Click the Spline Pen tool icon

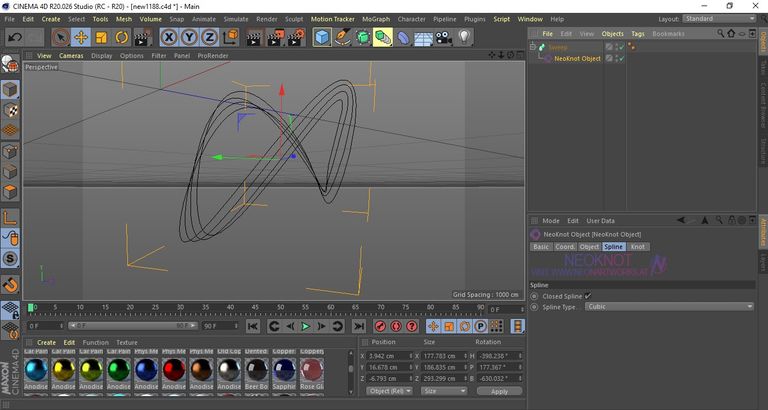(x=342, y=37)
